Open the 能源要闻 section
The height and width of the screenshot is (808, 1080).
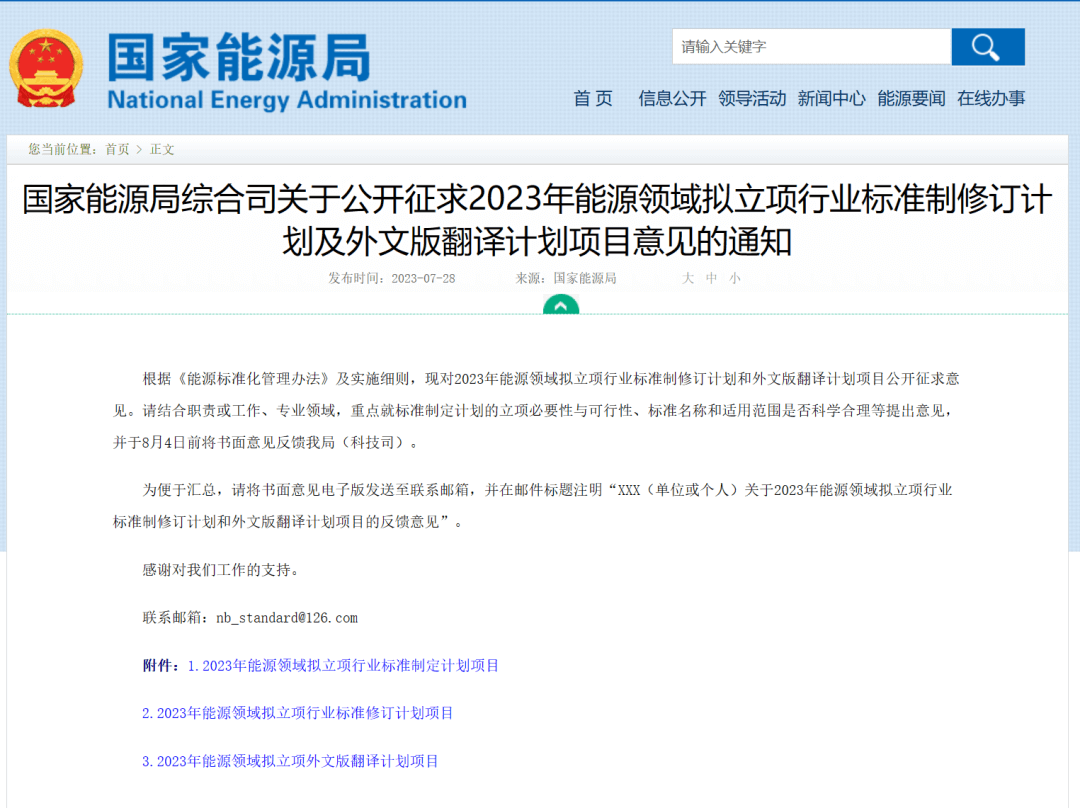[x=910, y=99]
